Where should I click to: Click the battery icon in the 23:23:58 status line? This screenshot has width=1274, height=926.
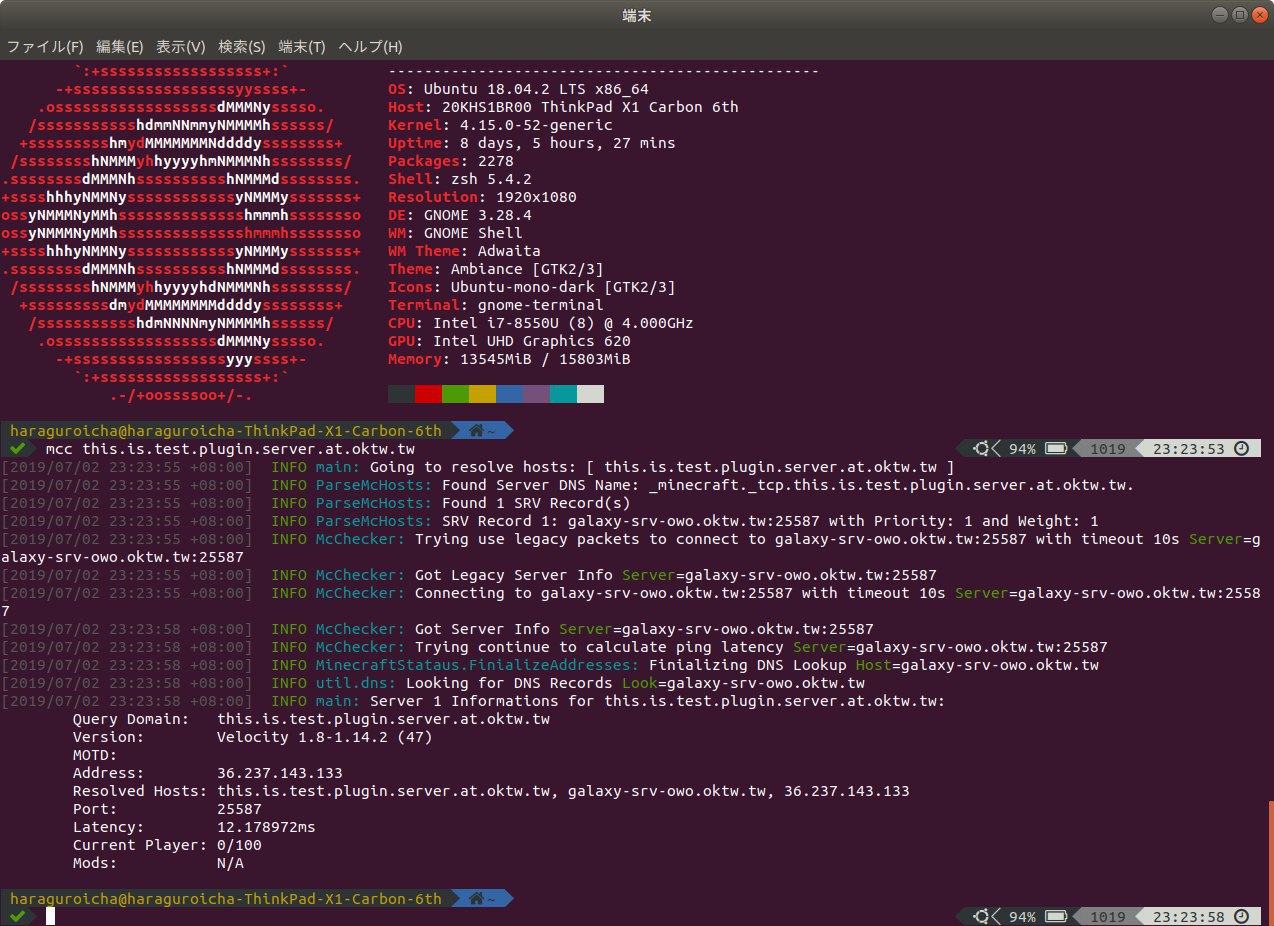click(1055, 917)
